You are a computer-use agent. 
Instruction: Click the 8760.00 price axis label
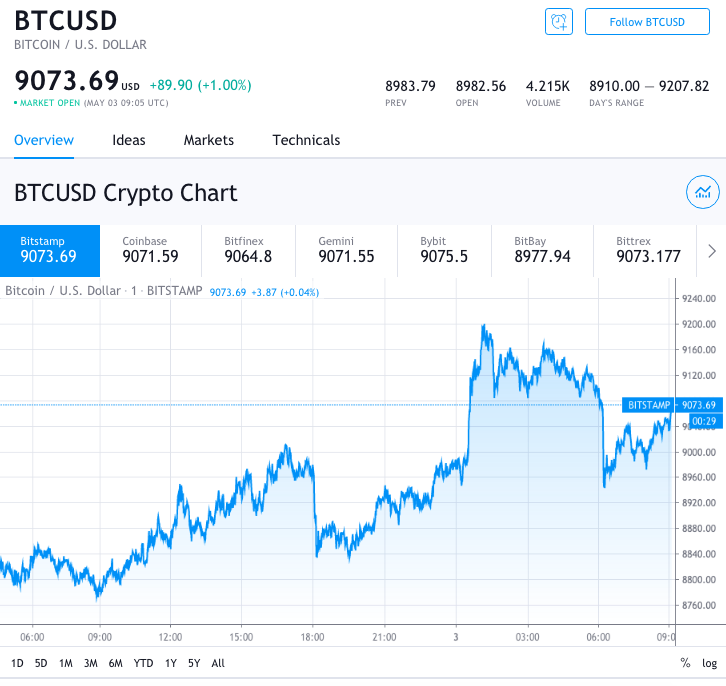point(699,605)
